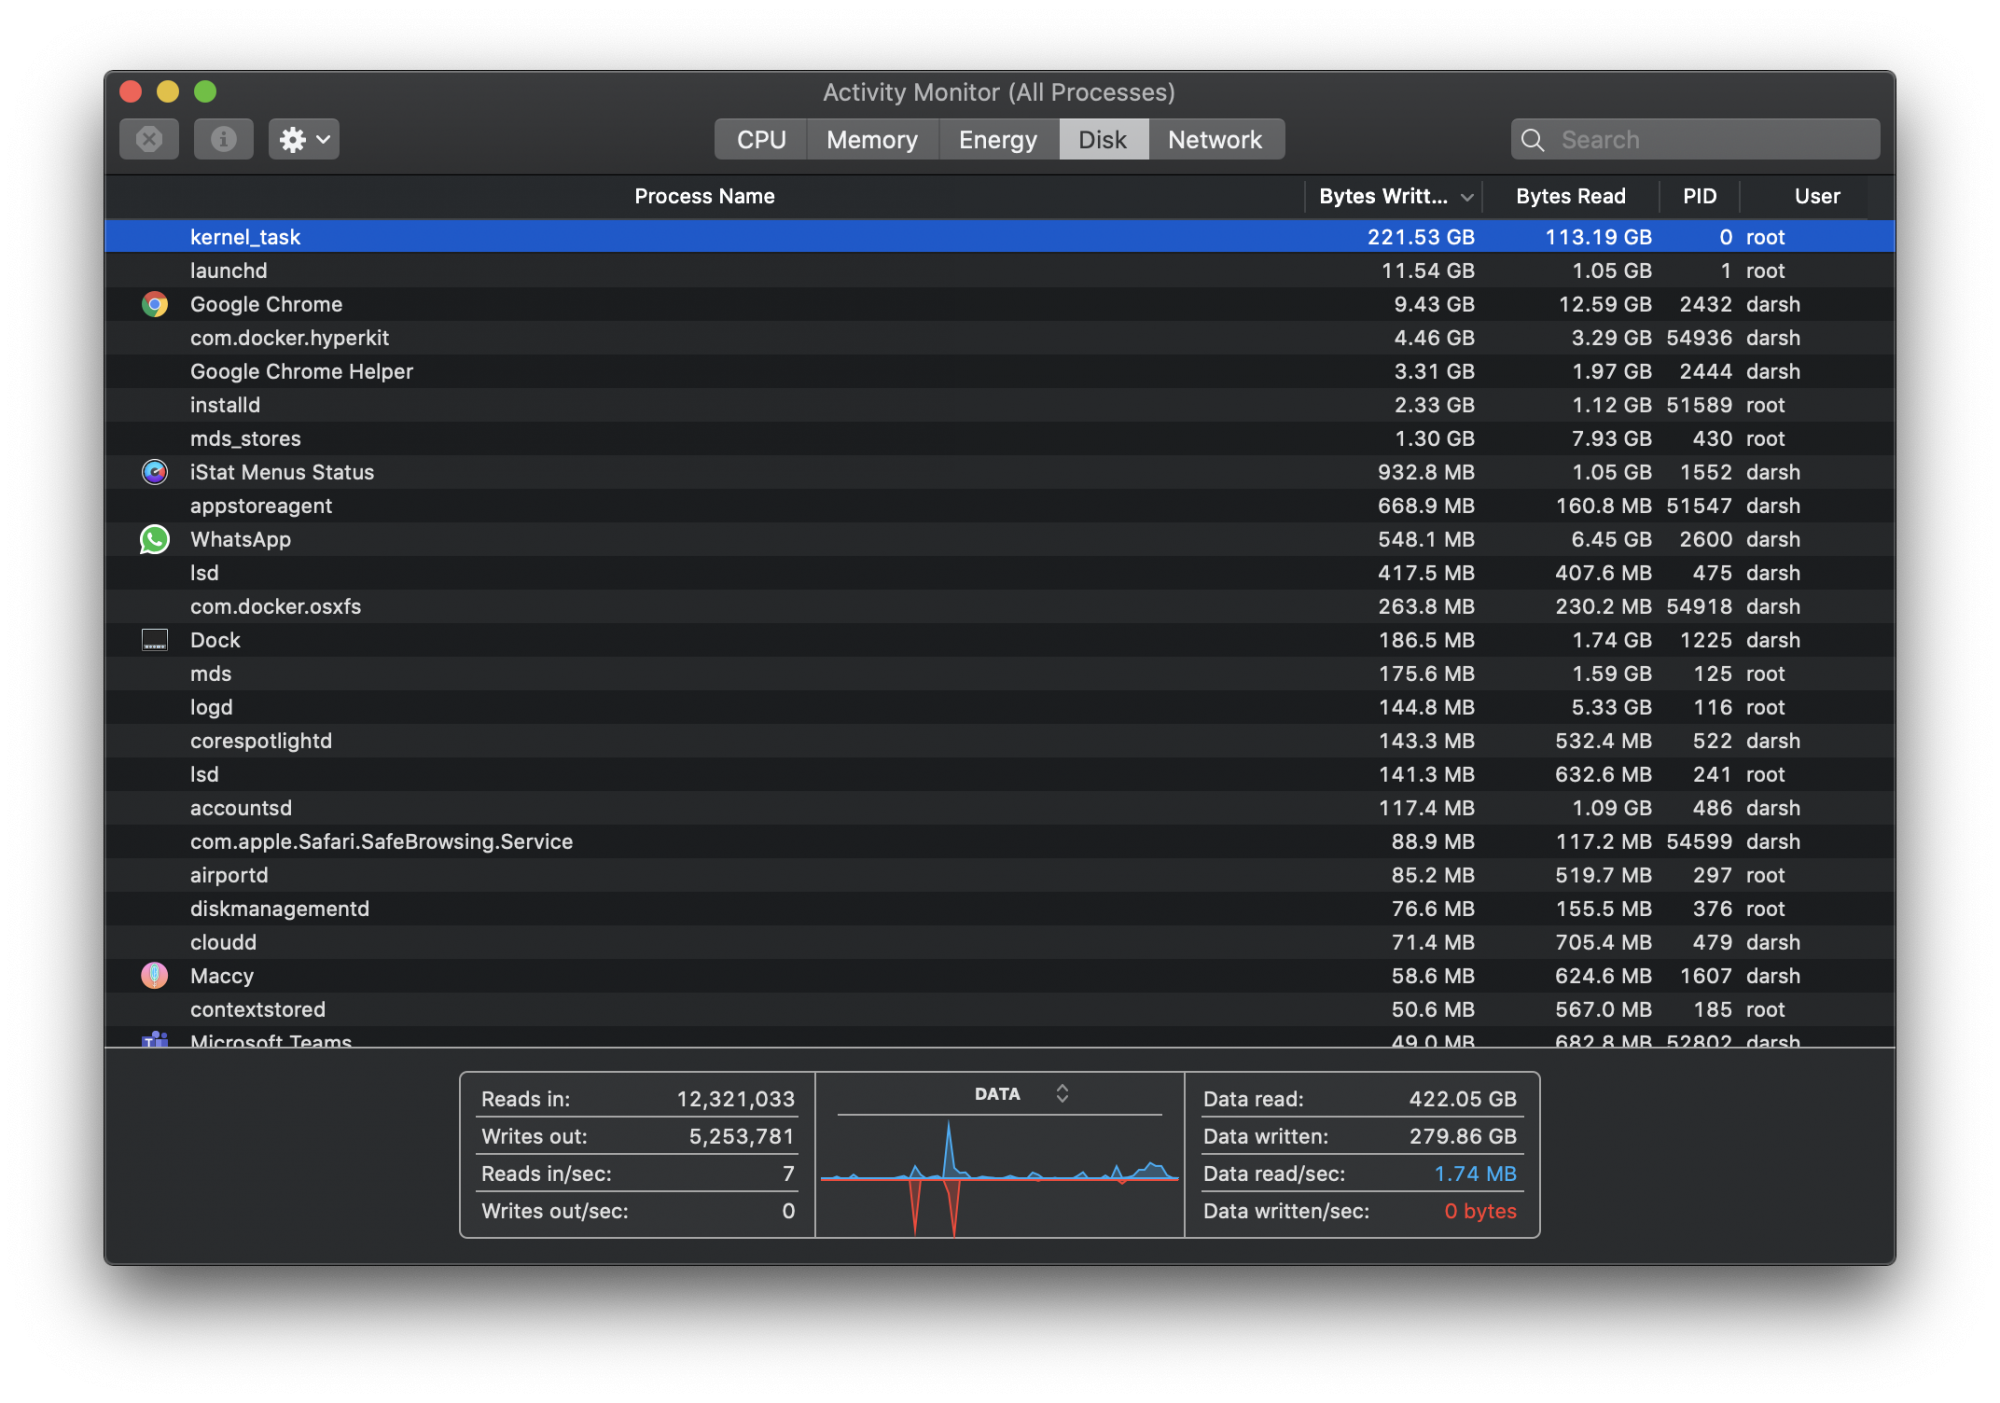Click the Maccy app icon

click(x=155, y=976)
